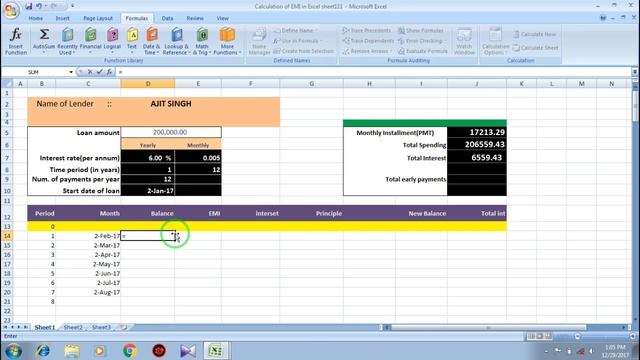The height and width of the screenshot is (360, 640).
Task: Adjust the zoom slider
Action: tap(577, 336)
